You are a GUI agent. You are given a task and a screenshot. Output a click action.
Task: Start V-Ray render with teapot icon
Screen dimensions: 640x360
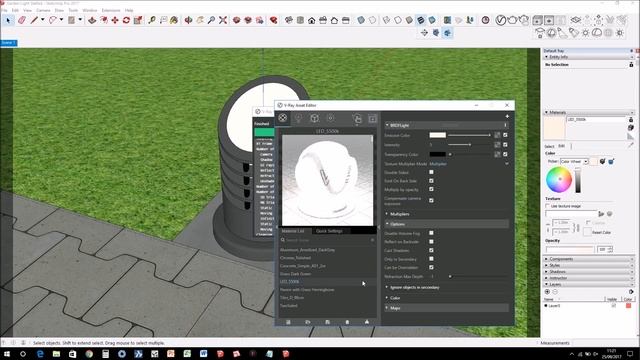pyautogui.click(x=513, y=20)
